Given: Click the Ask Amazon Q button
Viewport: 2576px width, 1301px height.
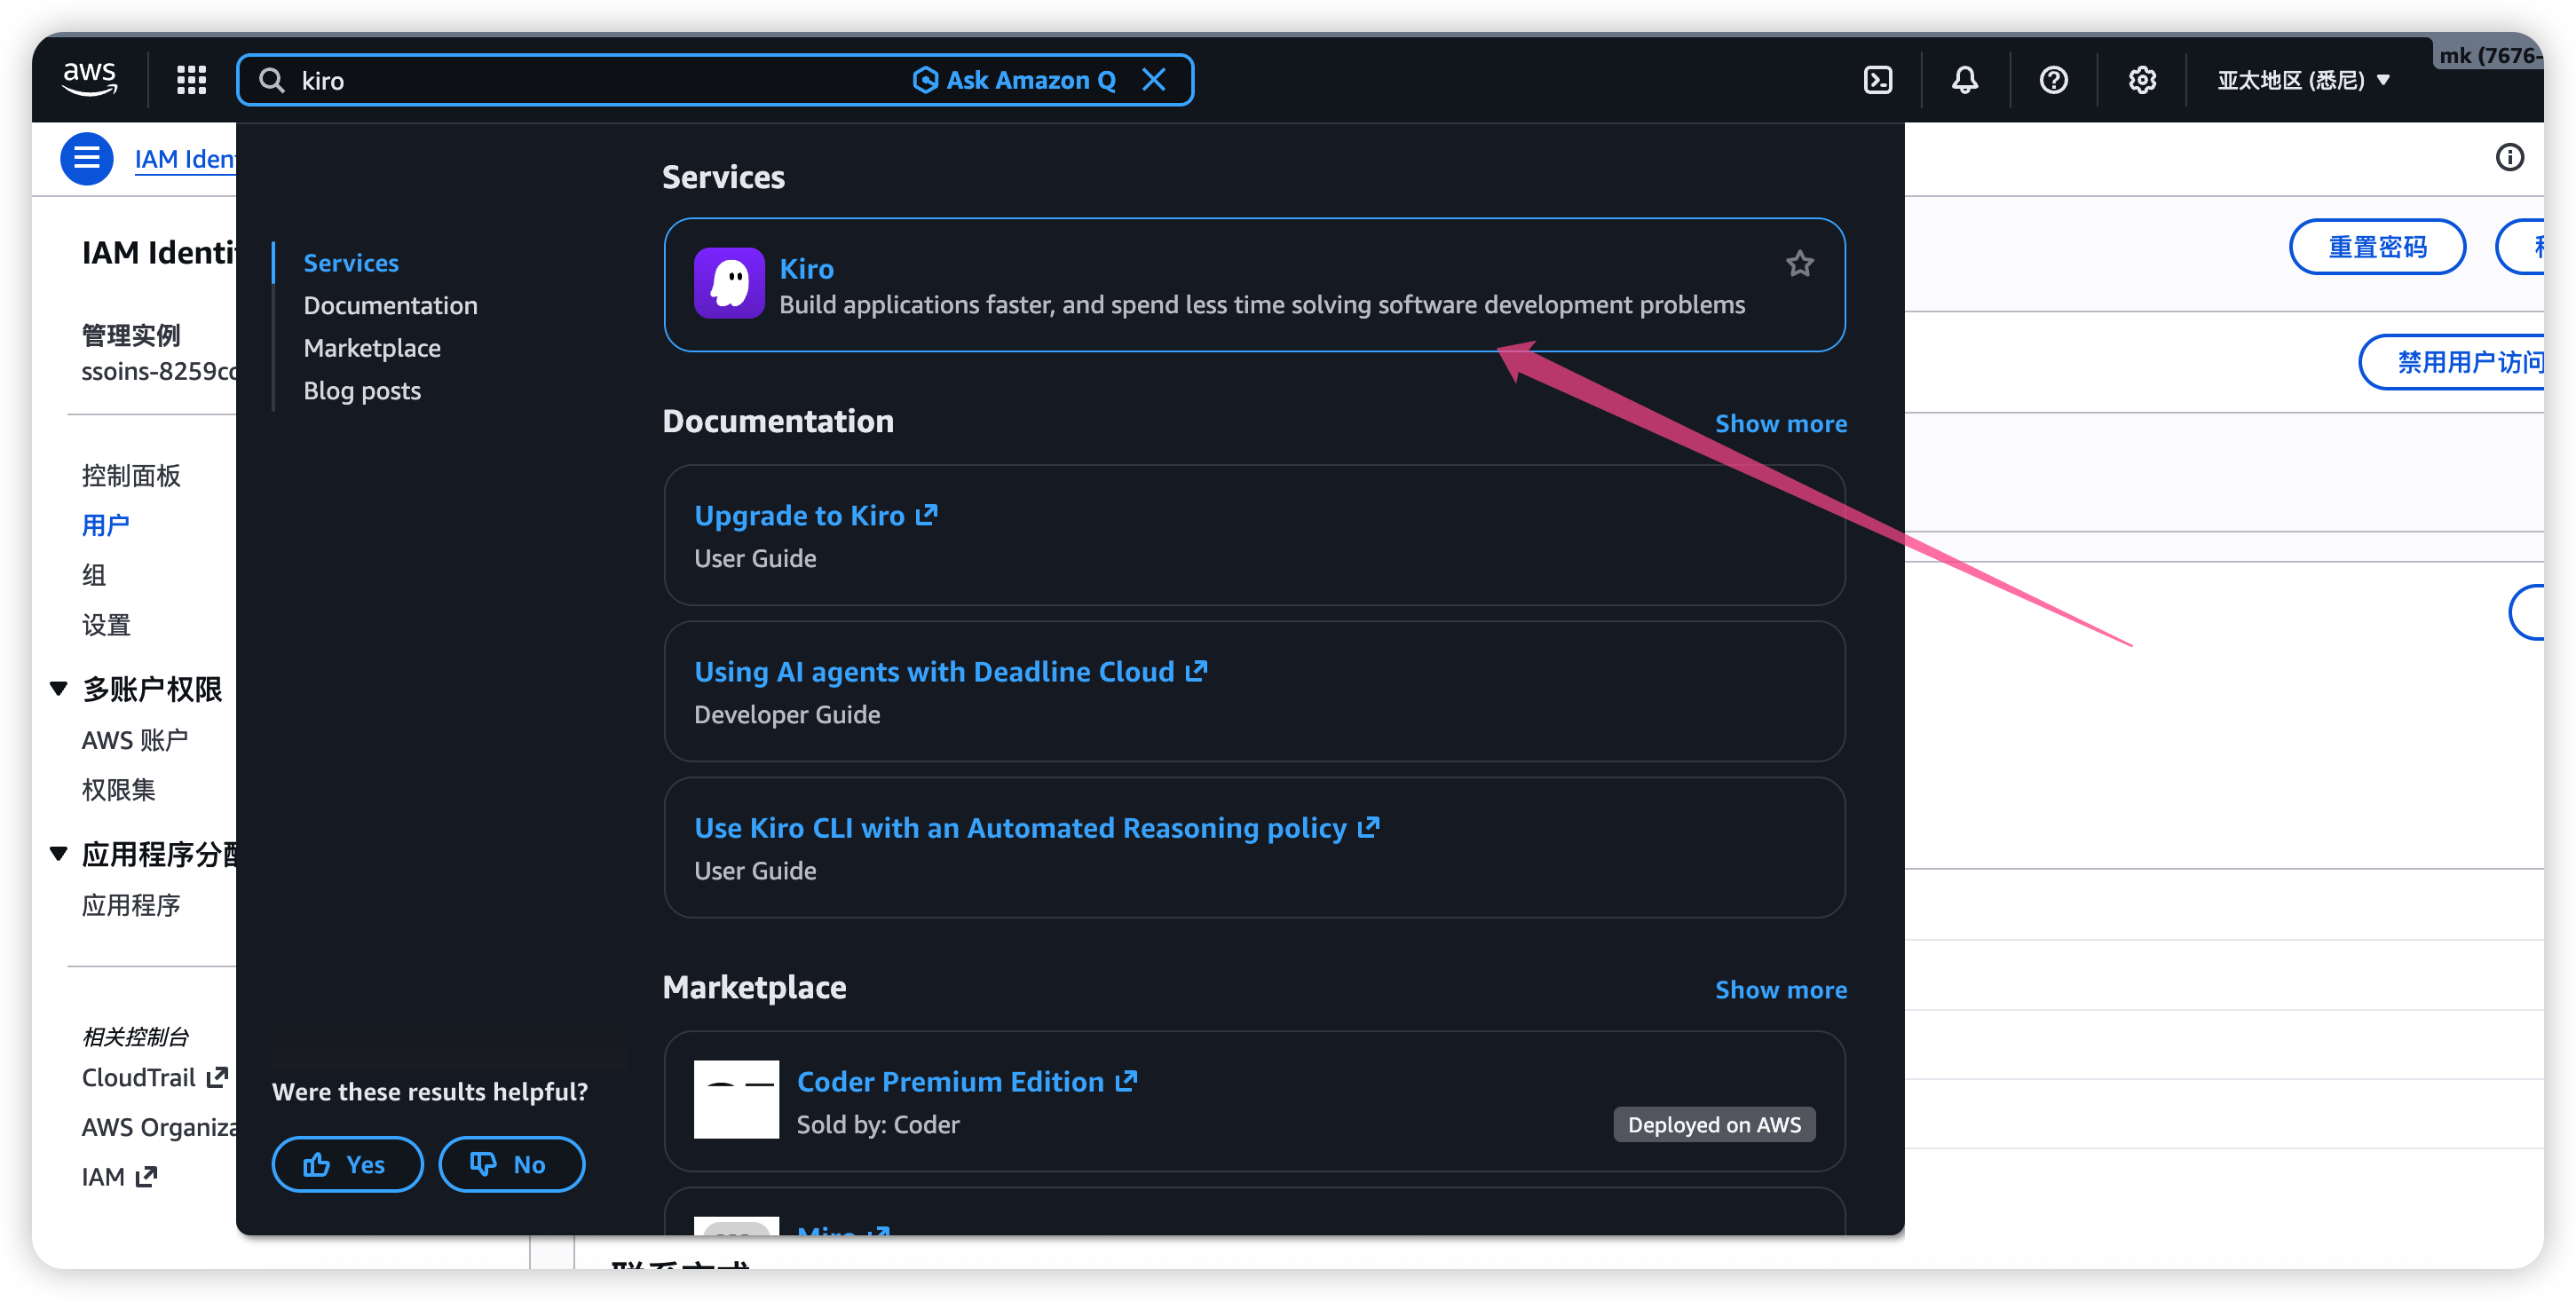Looking at the screenshot, I should [x=1015, y=80].
